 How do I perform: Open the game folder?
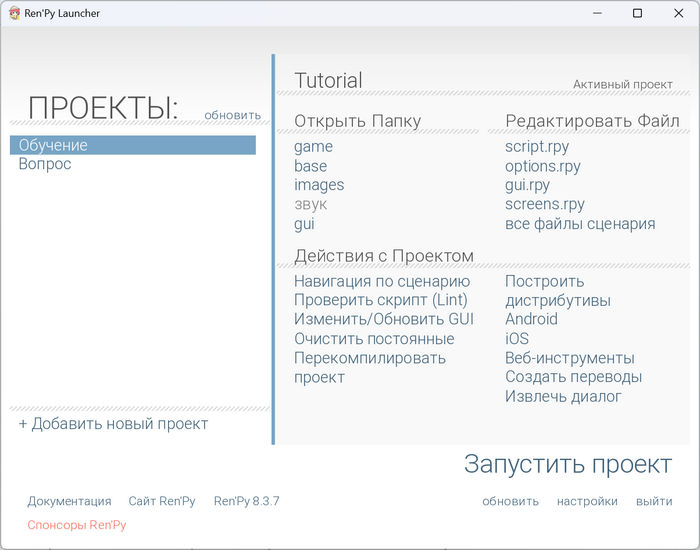(313, 147)
